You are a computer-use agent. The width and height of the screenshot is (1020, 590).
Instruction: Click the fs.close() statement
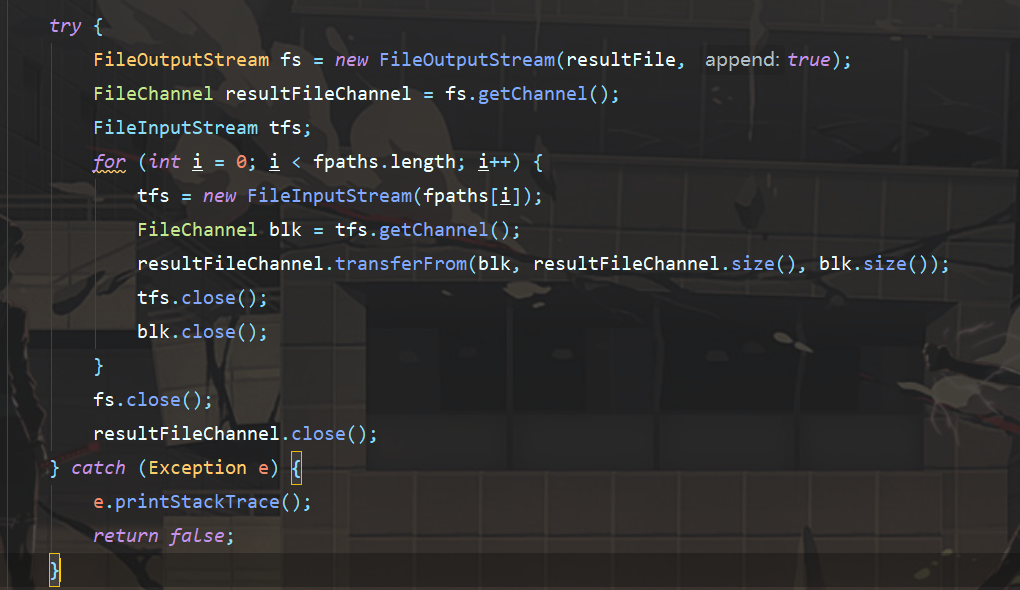point(153,400)
